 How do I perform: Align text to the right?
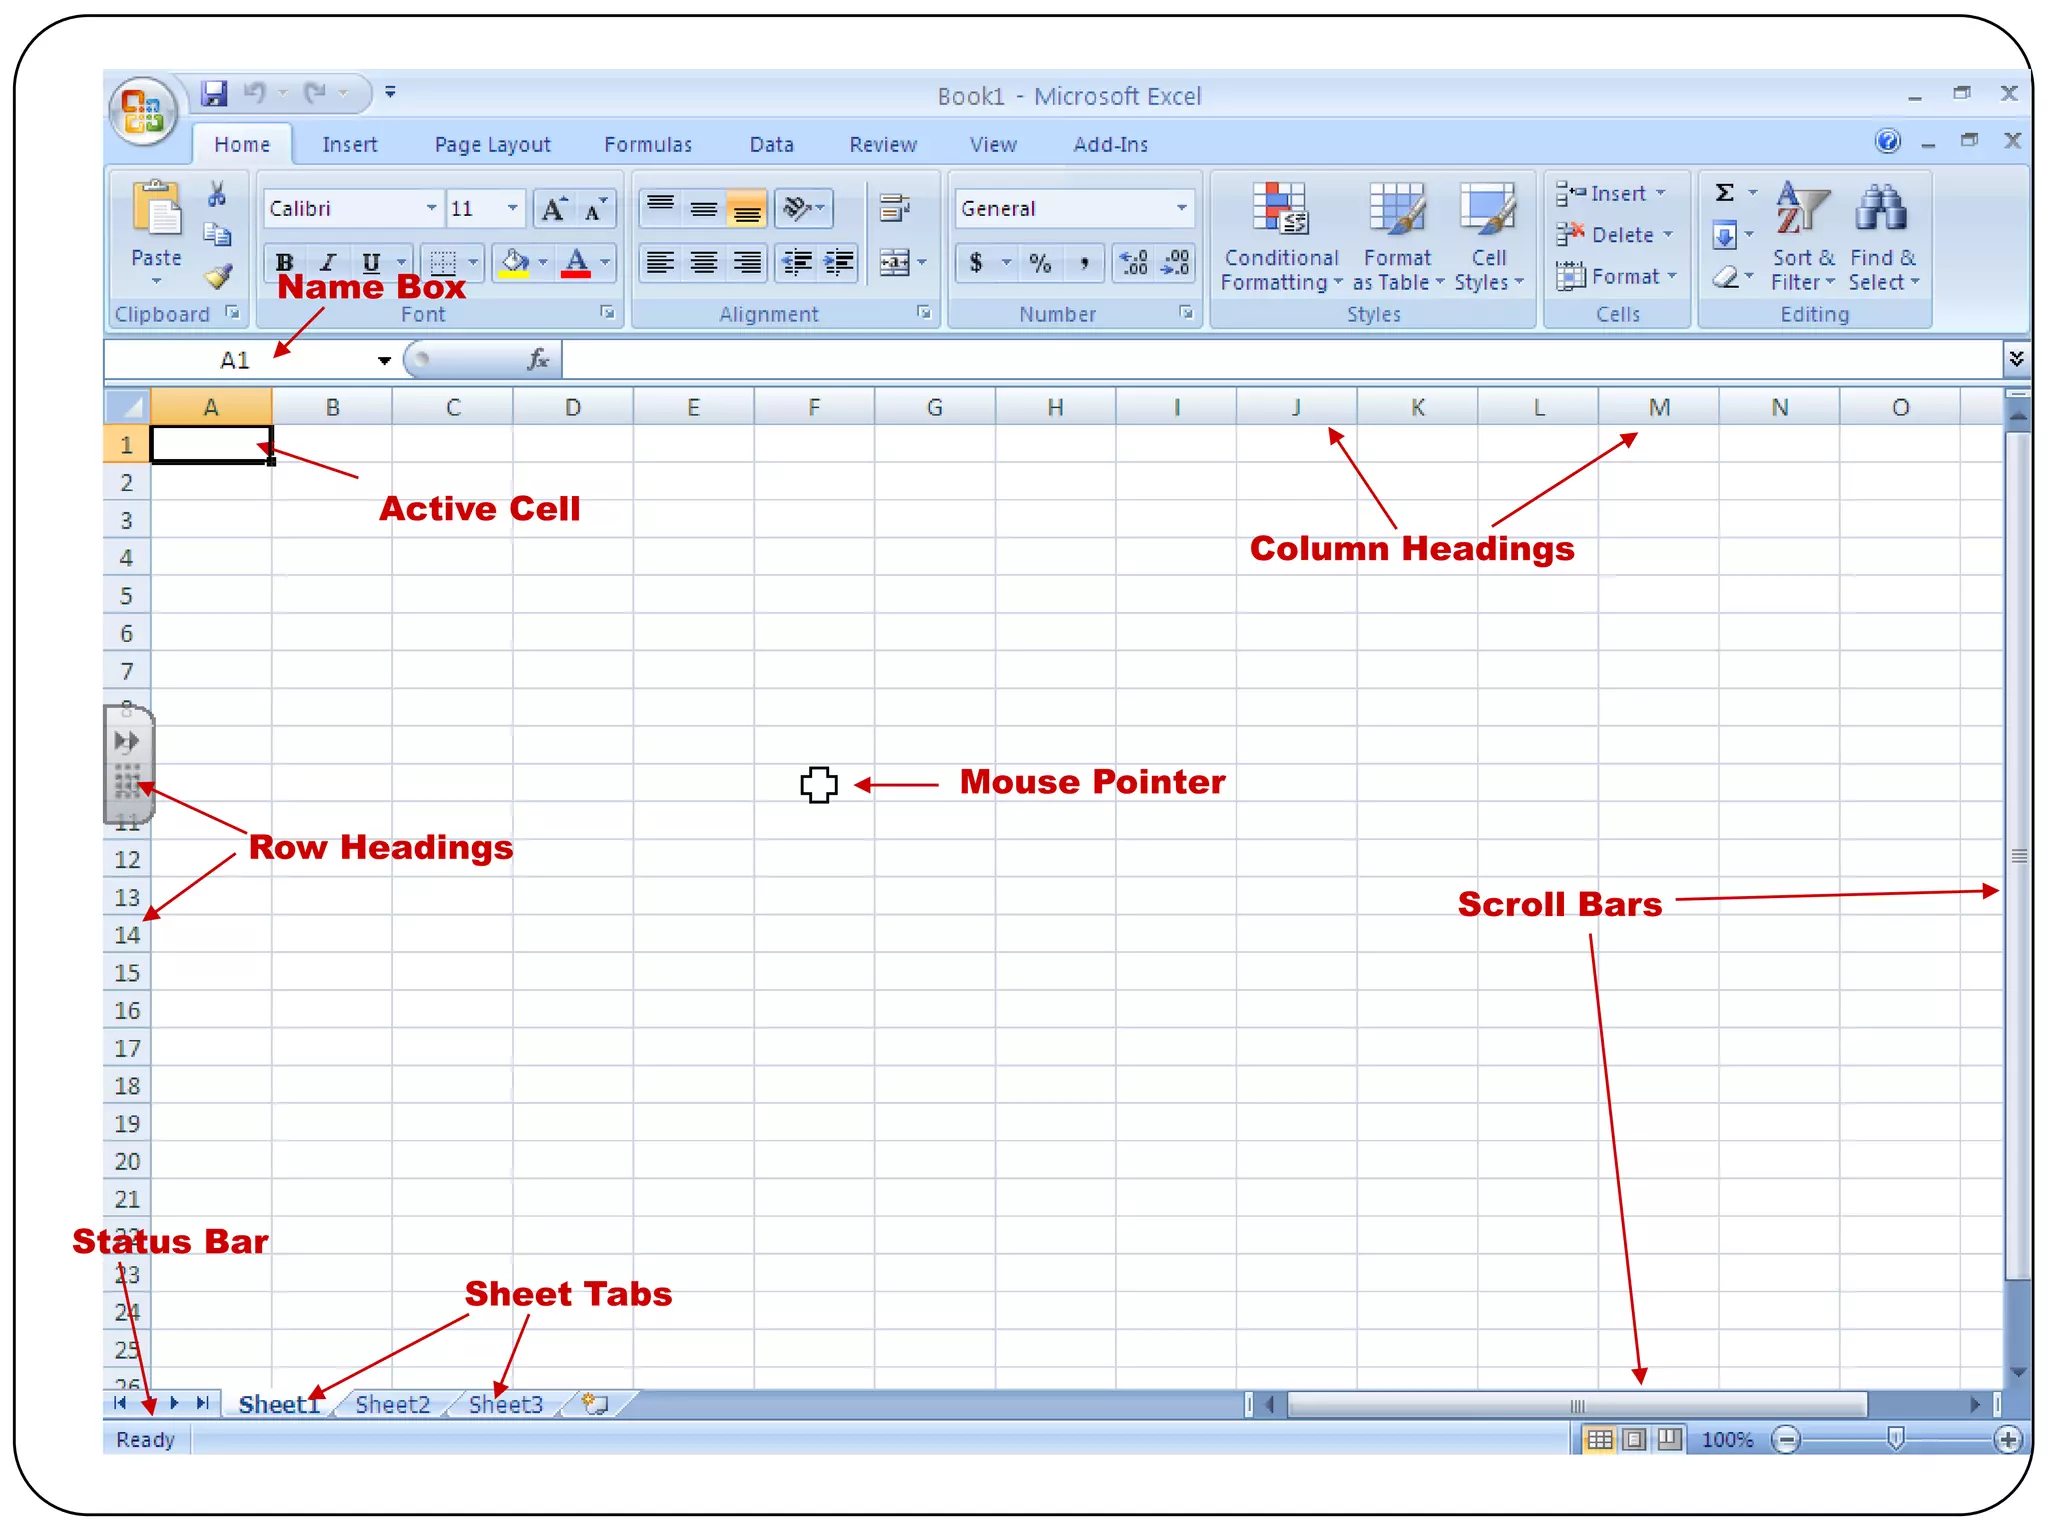tap(747, 263)
